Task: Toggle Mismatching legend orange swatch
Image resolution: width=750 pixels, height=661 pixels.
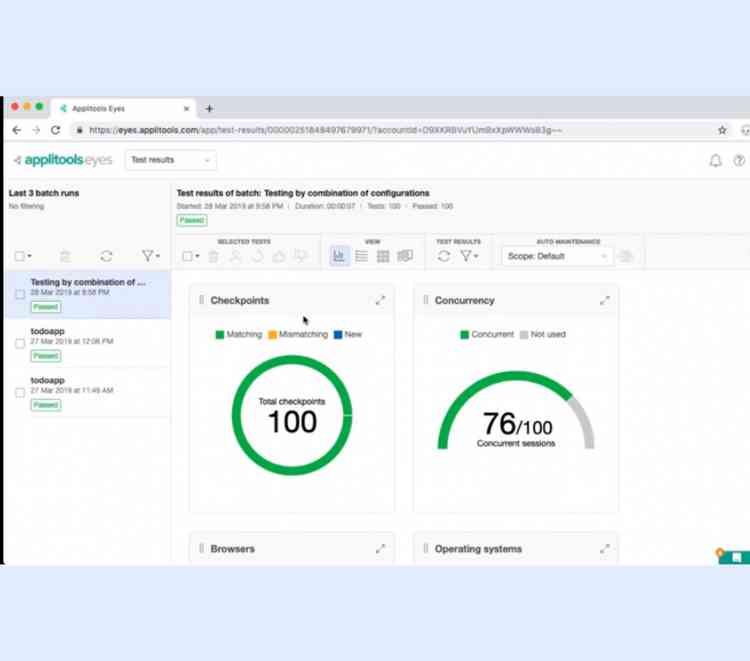Action: pos(272,334)
